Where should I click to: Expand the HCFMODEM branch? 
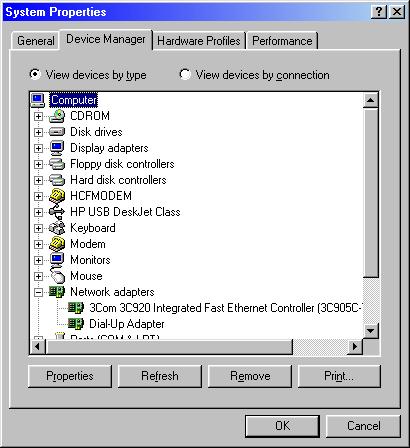[x=38, y=196]
